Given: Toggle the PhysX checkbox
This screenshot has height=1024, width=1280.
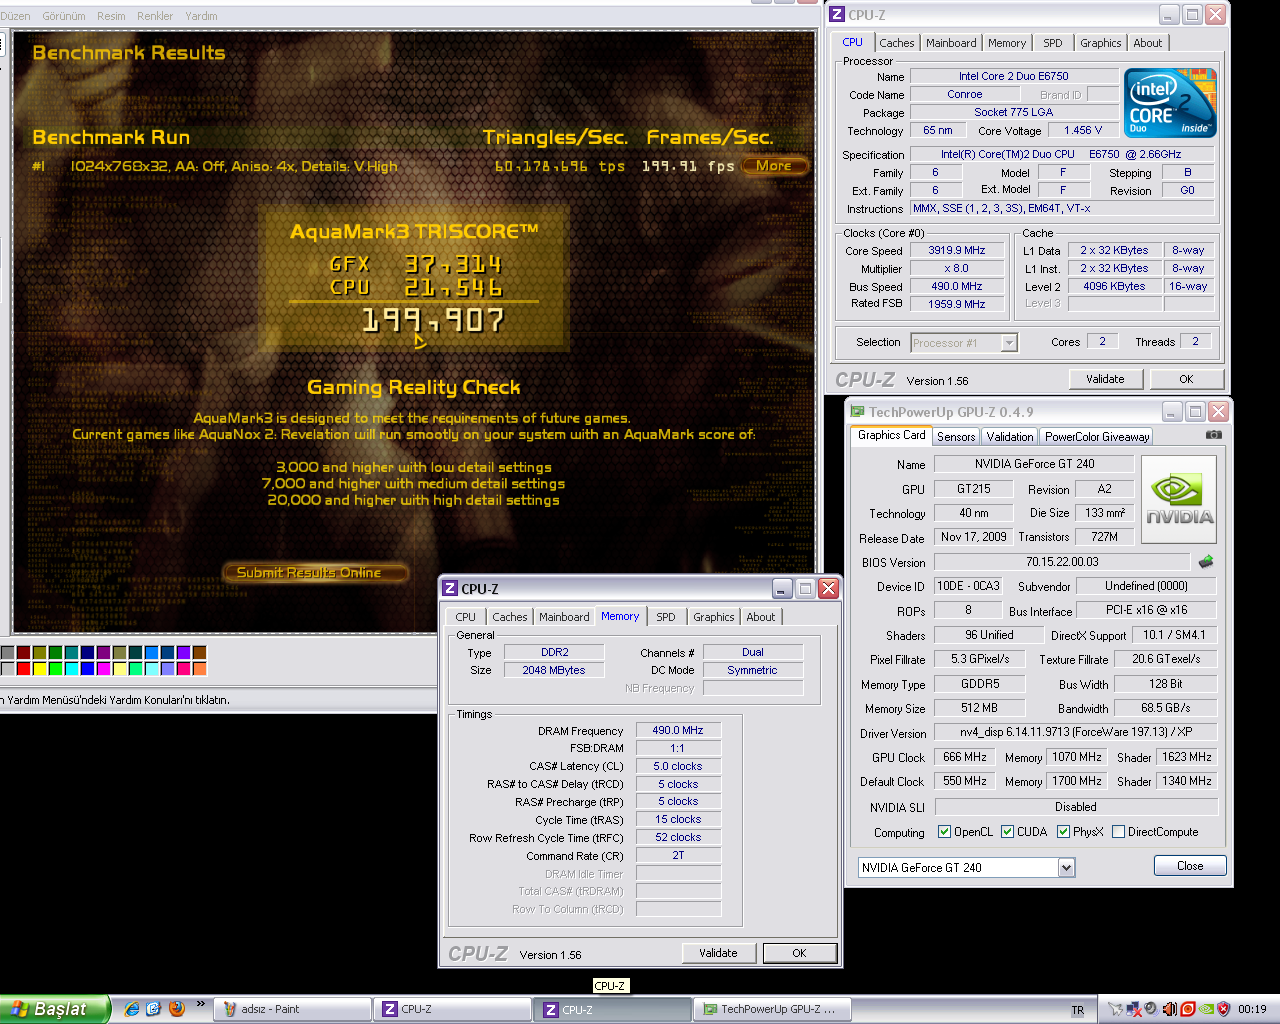Looking at the screenshot, I should click(1063, 832).
